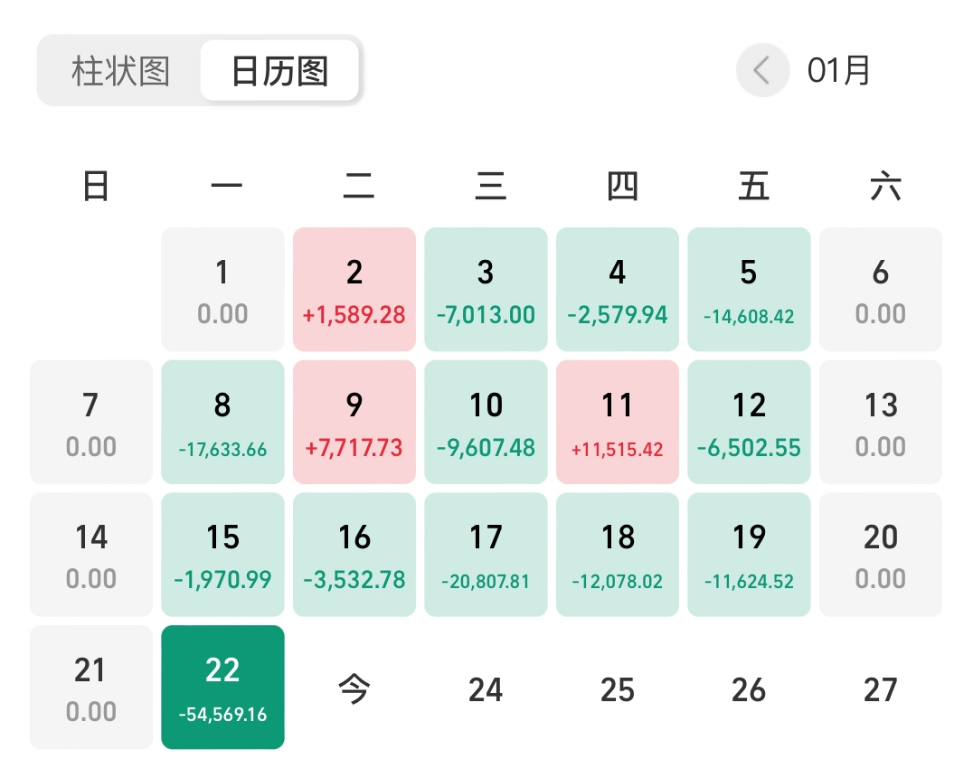
Task: Select day 25 in calendar
Action: [x=617, y=689]
